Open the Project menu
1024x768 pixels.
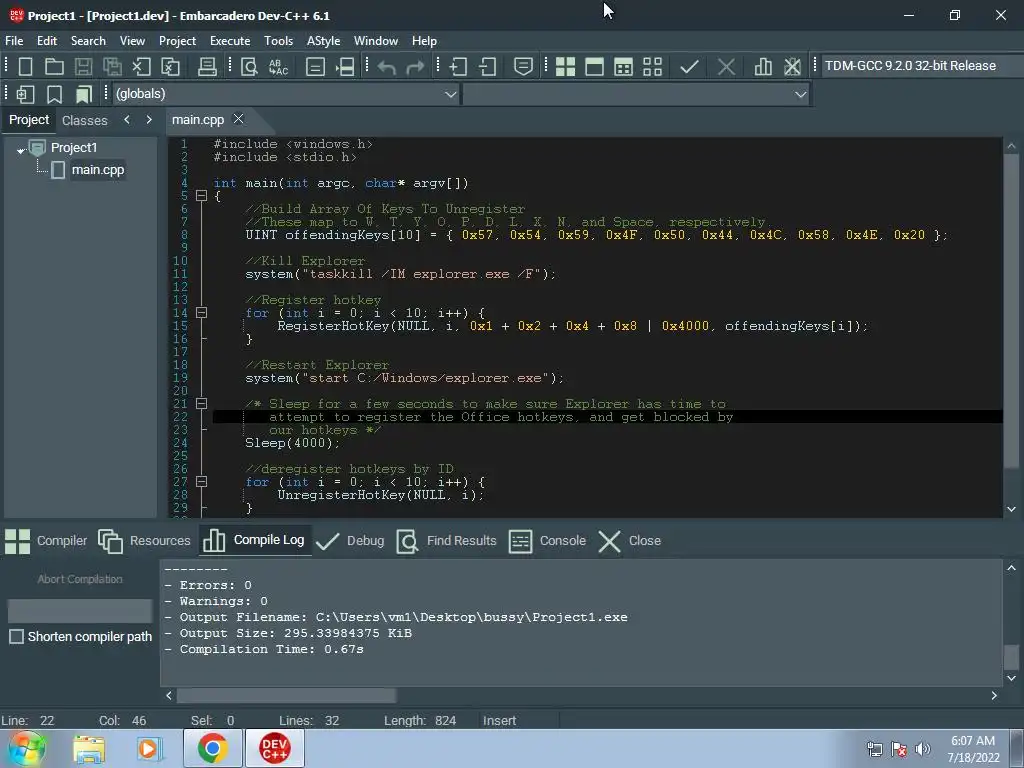tap(177, 40)
